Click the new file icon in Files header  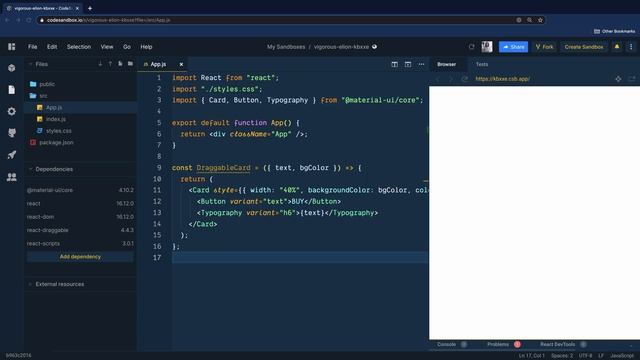coord(120,64)
